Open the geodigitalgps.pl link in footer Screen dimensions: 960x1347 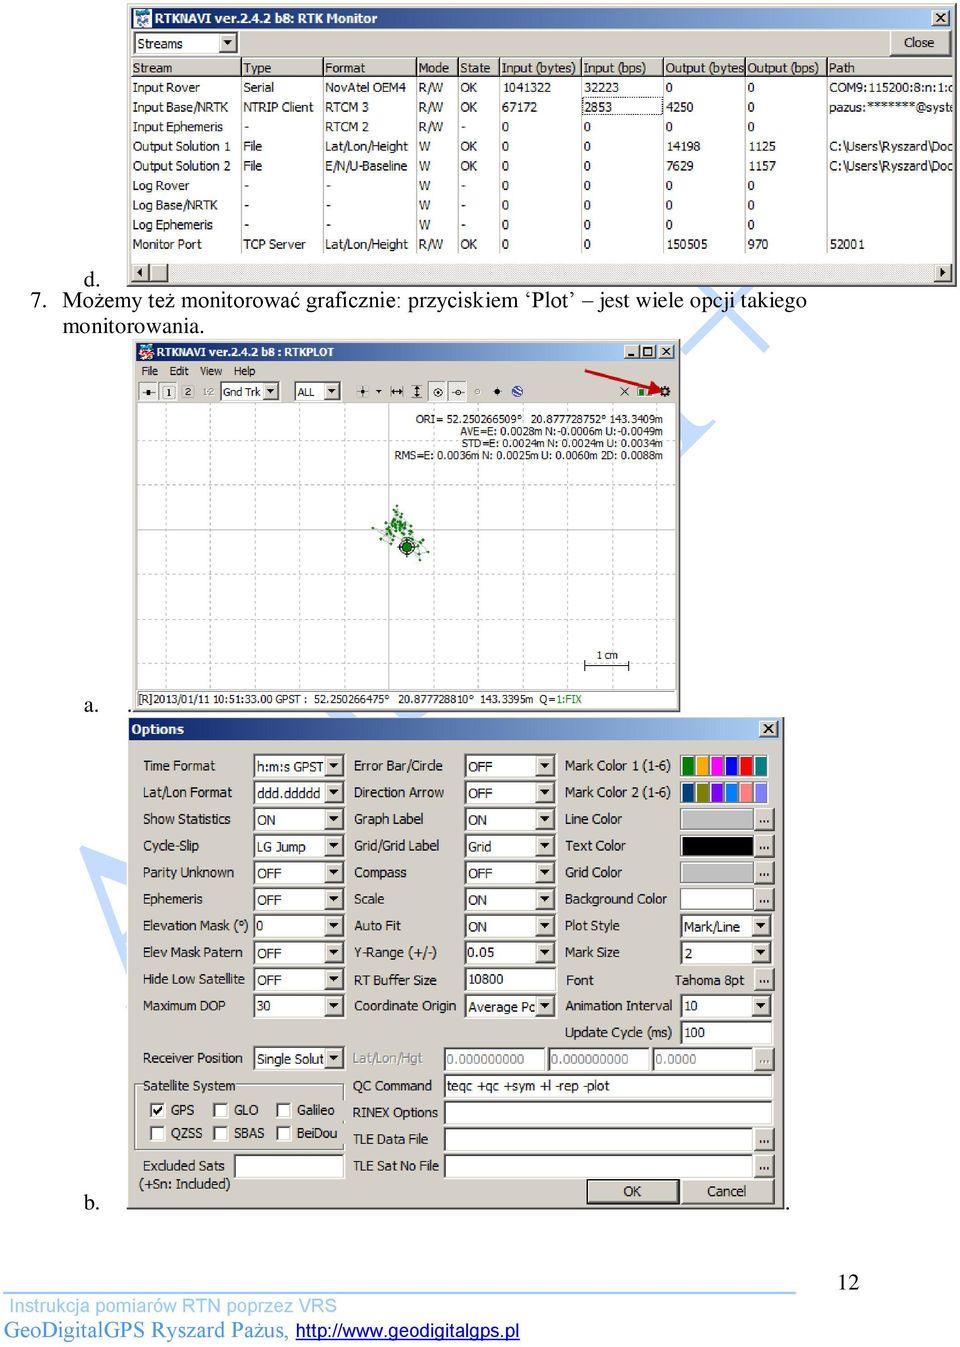407,1331
